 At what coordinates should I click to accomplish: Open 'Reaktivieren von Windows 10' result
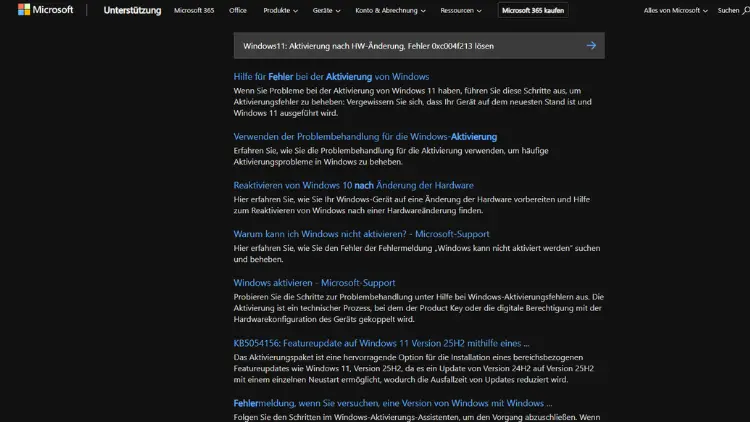[353, 185]
